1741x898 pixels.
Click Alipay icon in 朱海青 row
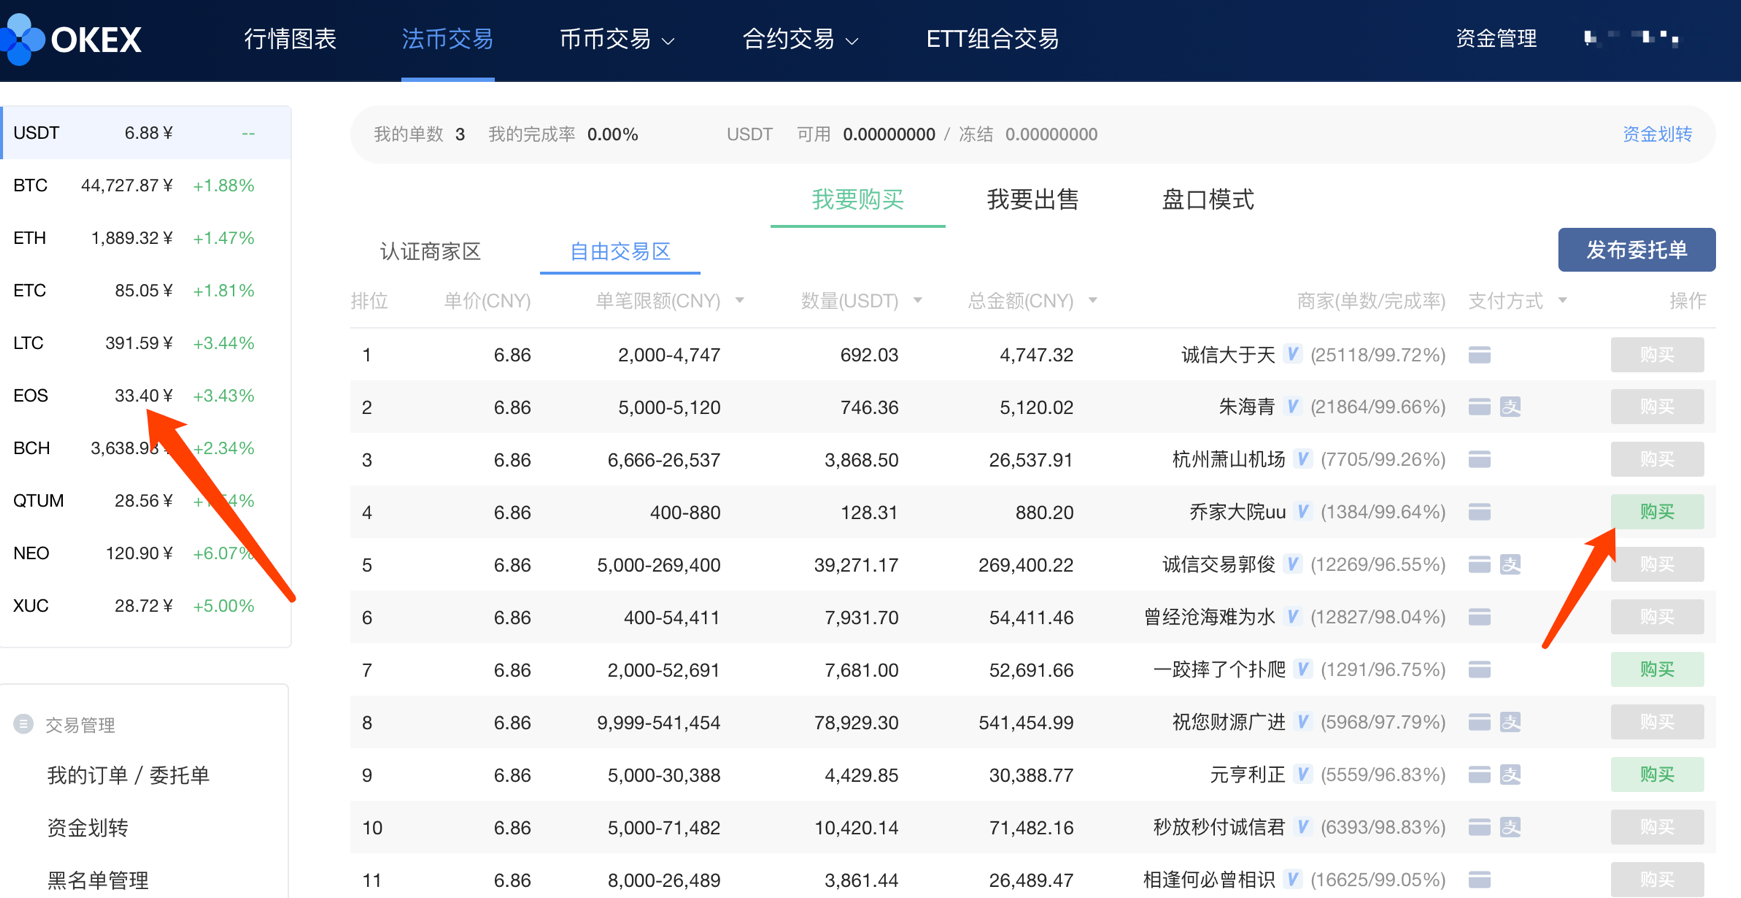[x=1511, y=407]
